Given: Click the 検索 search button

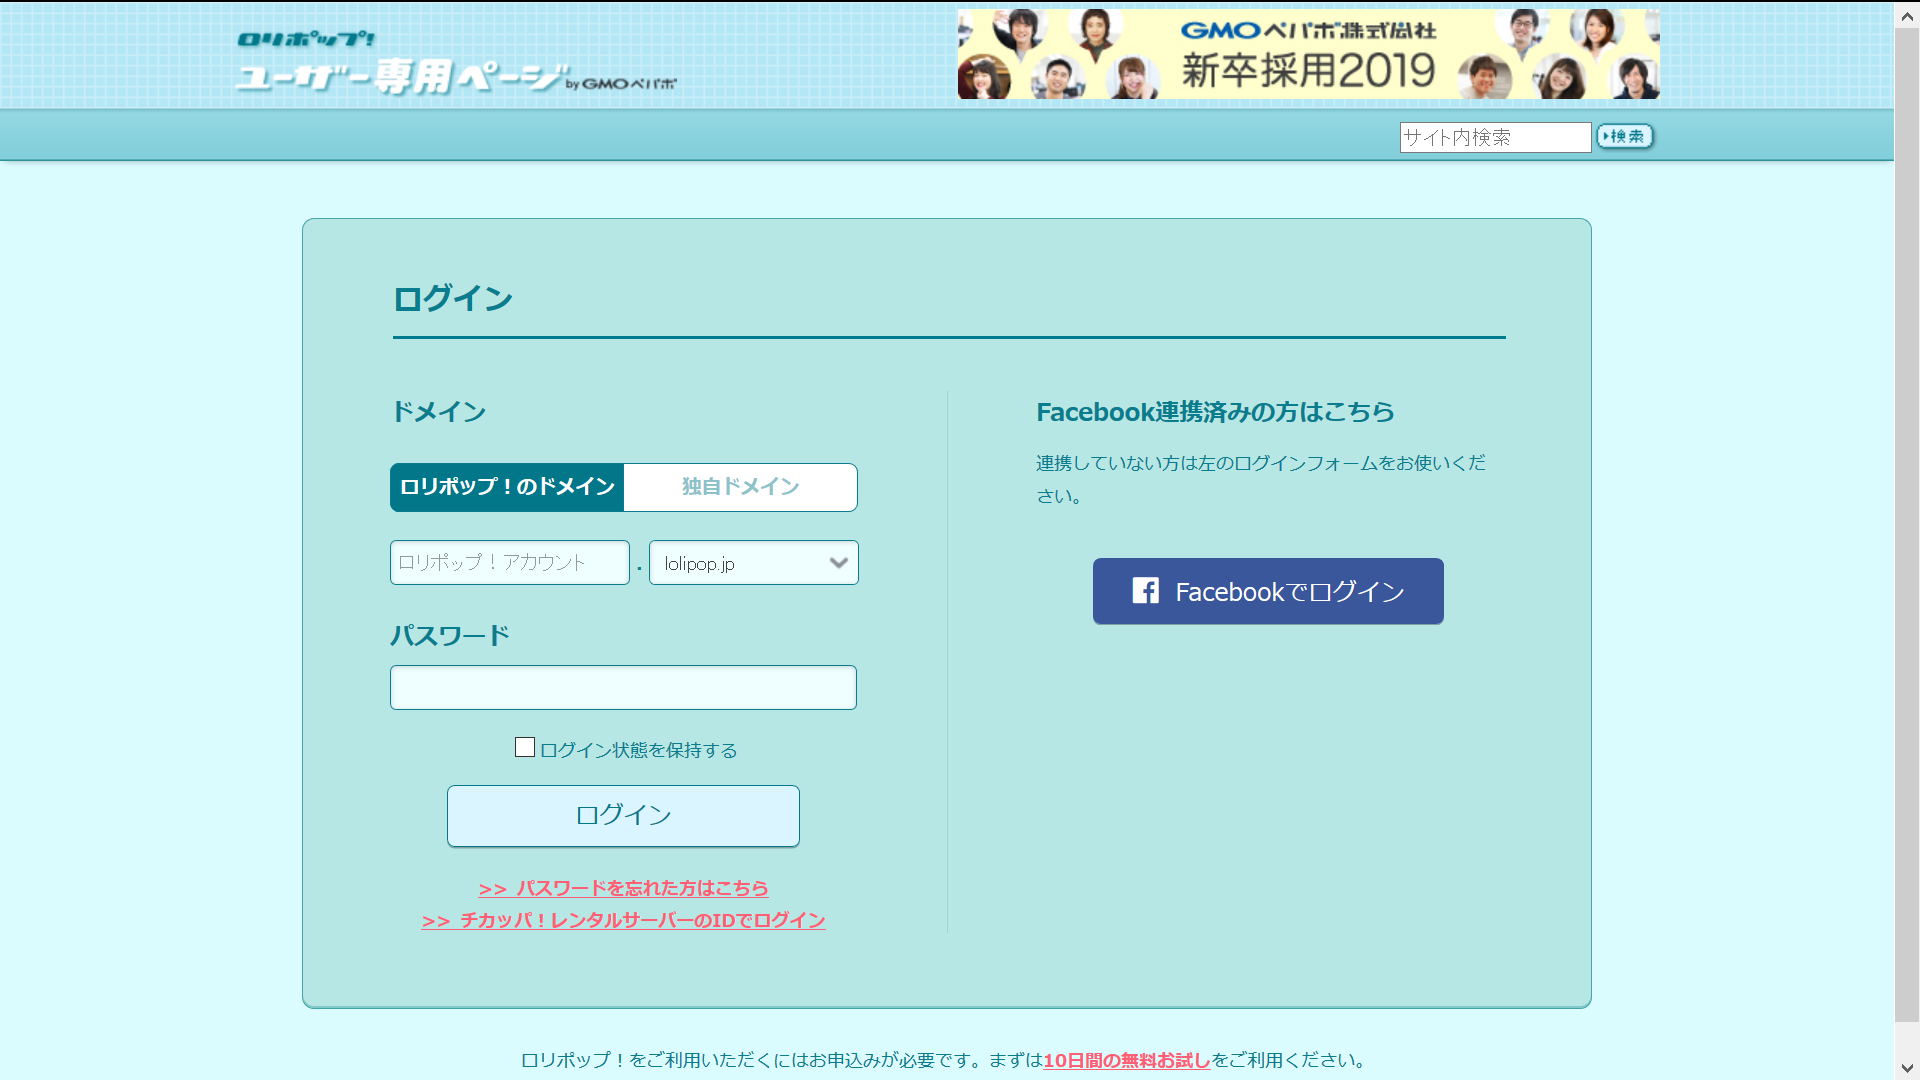Looking at the screenshot, I should pos(1624,136).
